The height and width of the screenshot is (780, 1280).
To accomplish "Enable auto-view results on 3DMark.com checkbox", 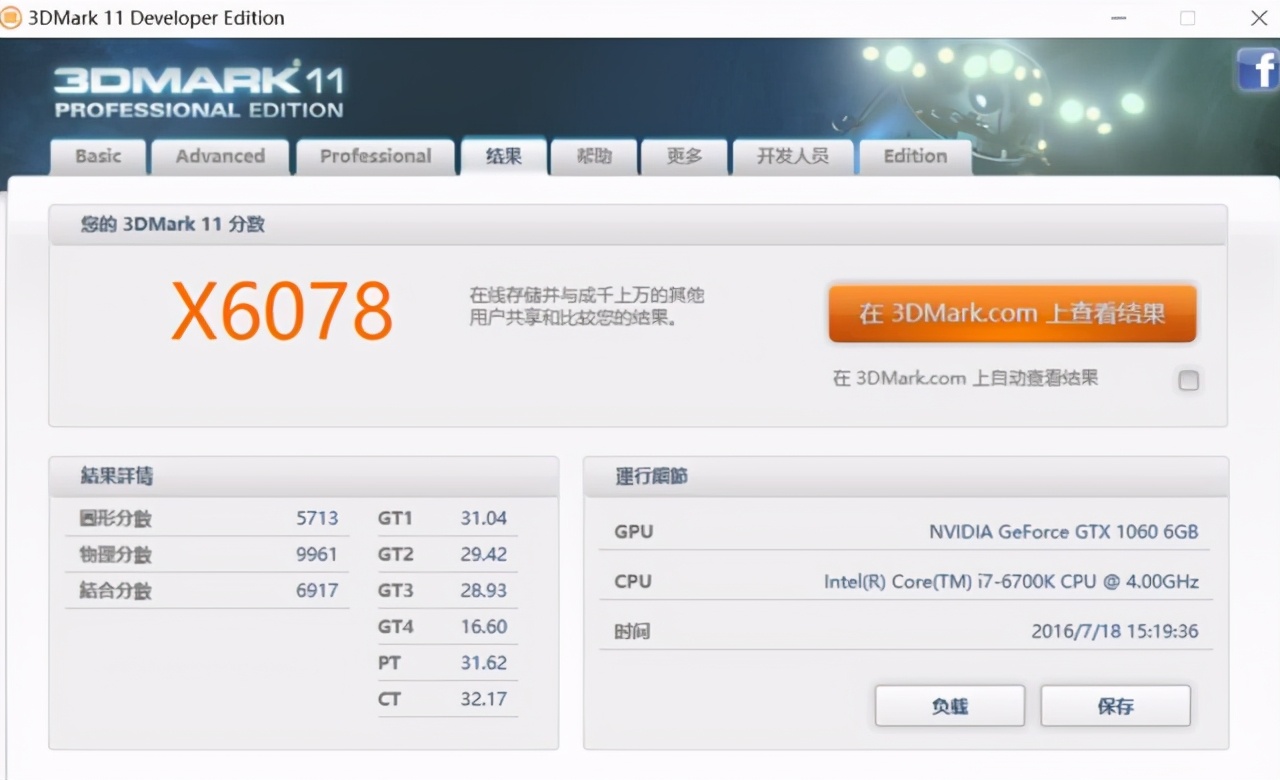I will [x=1188, y=380].
